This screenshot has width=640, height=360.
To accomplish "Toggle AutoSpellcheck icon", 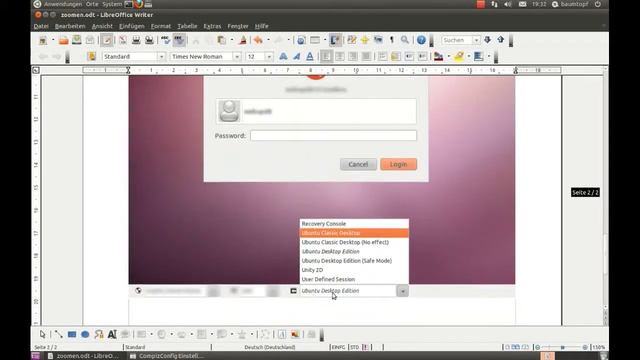I will coord(179,40).
